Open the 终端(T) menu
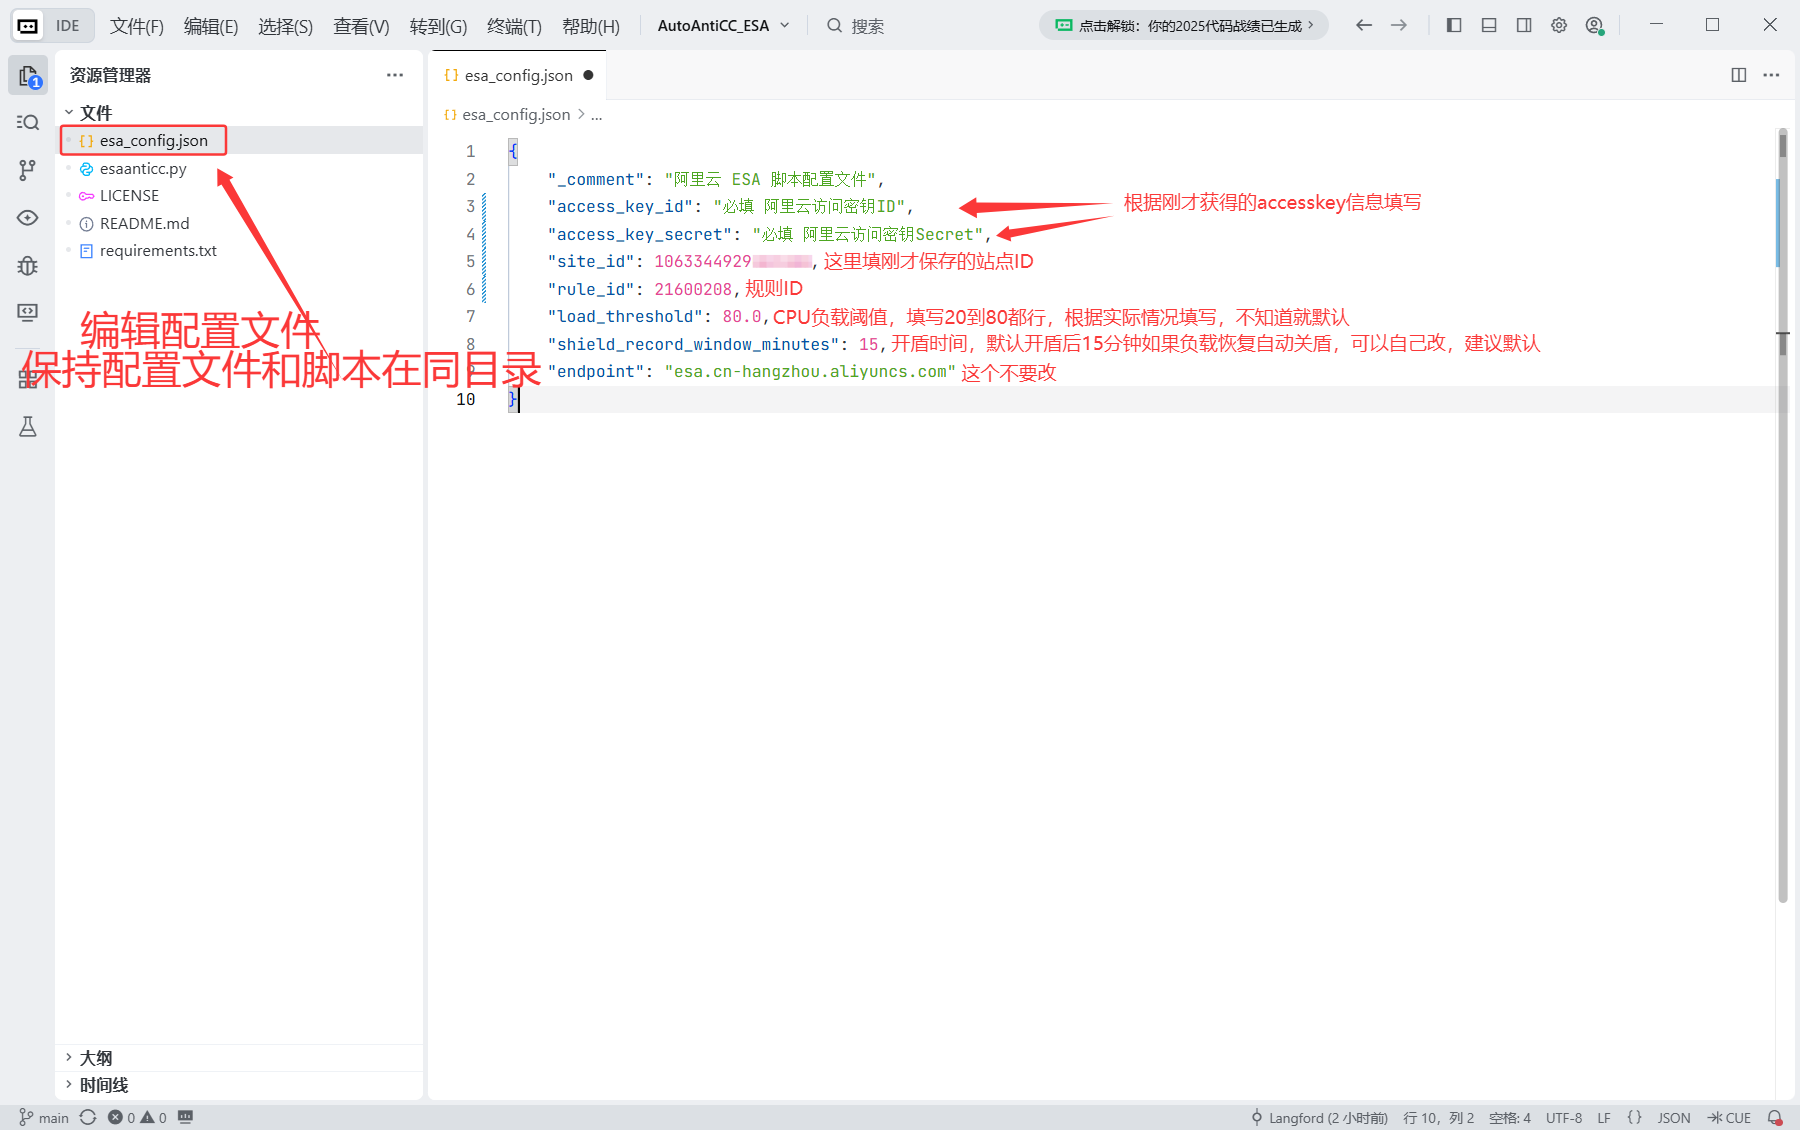The image size is (1800, 1130). point(514,26)
